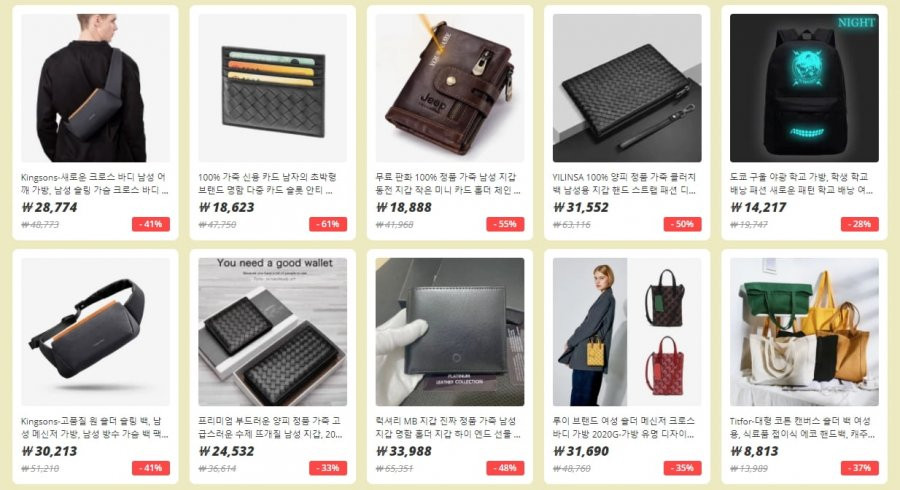Open the black Kingsons shoulder sling bag image

[x=95, y=332]
